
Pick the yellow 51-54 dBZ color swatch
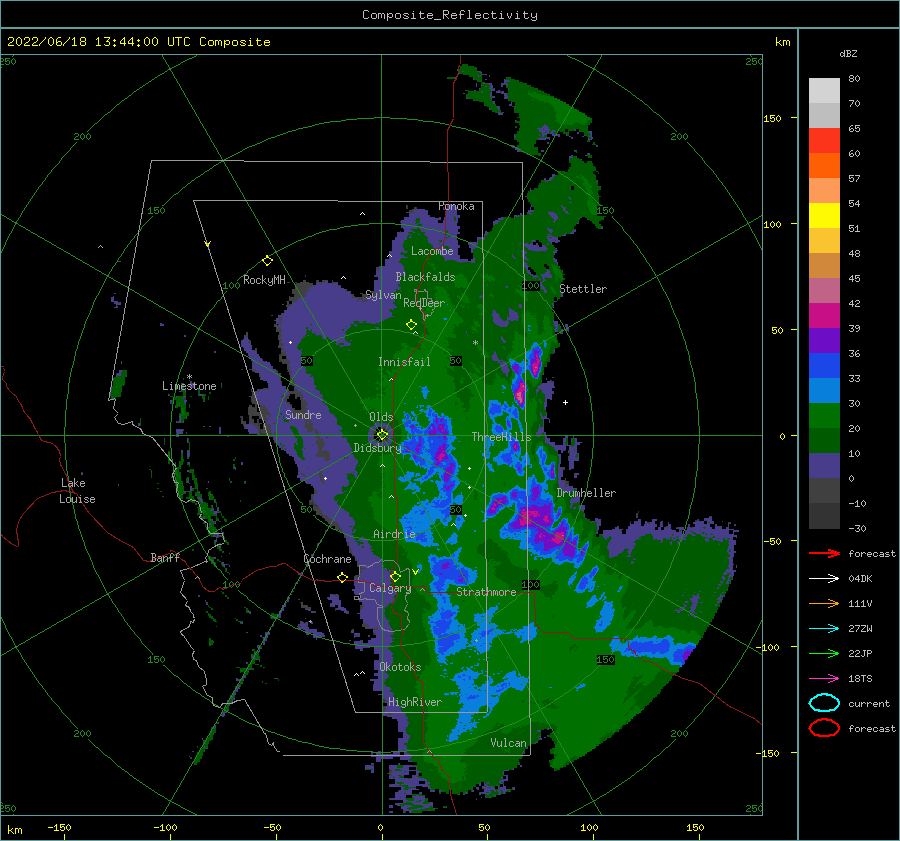point(824,216)
